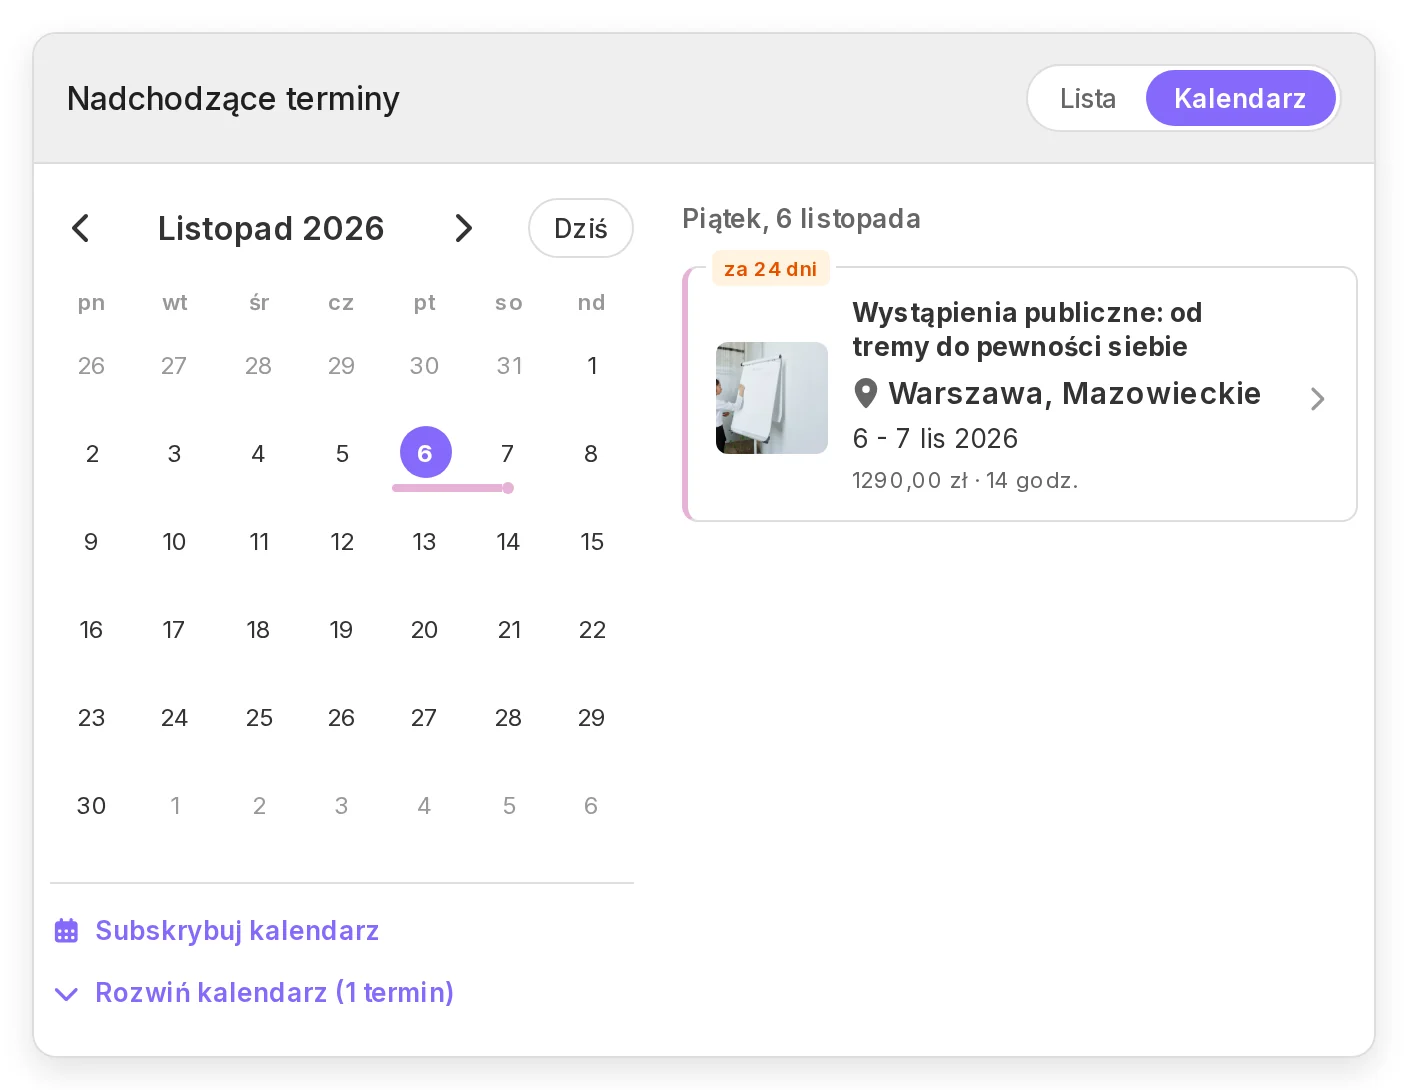Viewport: 1408px width, 1090px height.
Task: Select day 9 of Listopad
Action: coord(91,542)
